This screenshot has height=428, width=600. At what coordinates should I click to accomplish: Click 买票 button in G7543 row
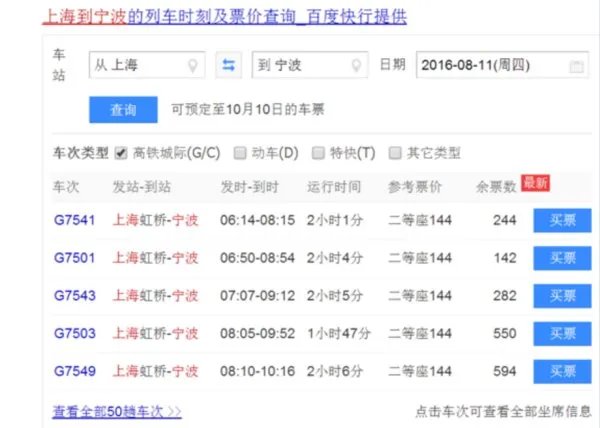coord(562,296)
